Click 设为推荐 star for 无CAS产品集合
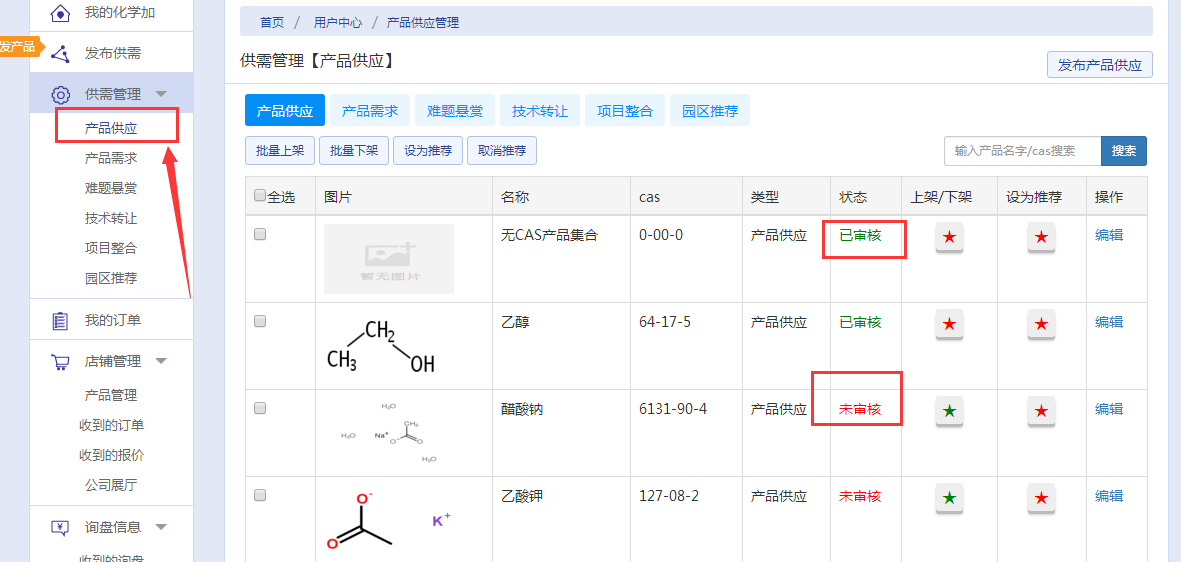 (x=1041, y=238)
